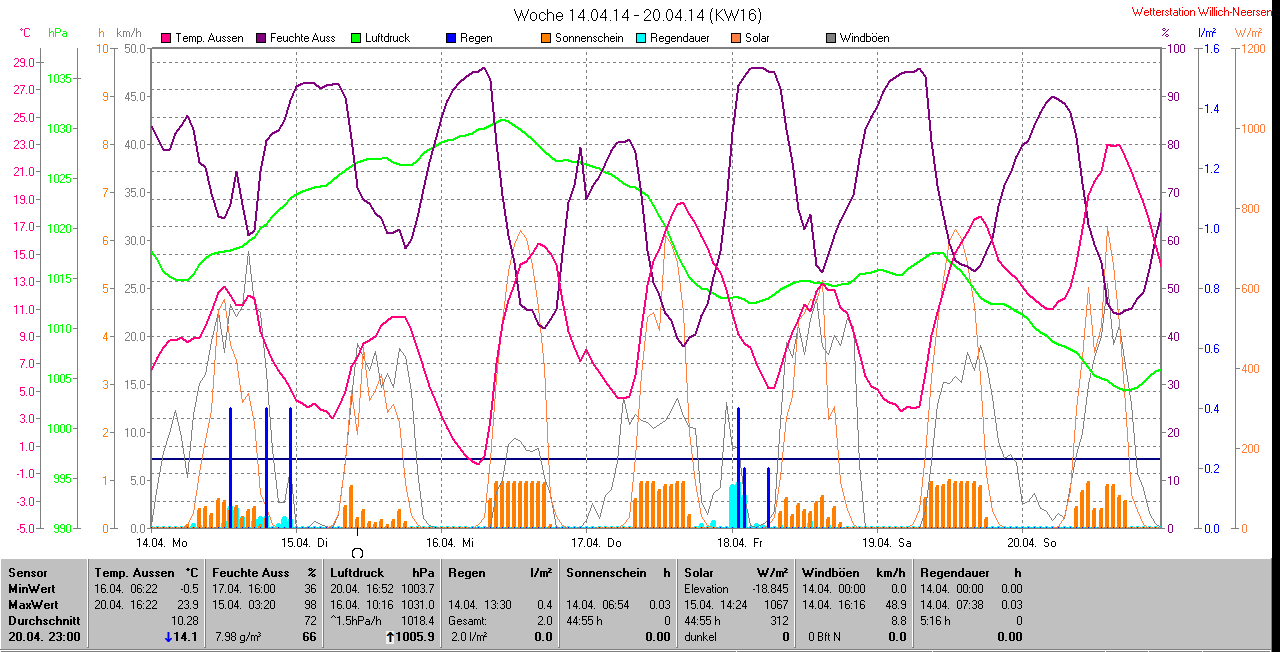Image resolution: width=1280 pixels, height=652 pixels.
Task: Click the maximum temperature value '23.9'
Action: coord(187,605)
